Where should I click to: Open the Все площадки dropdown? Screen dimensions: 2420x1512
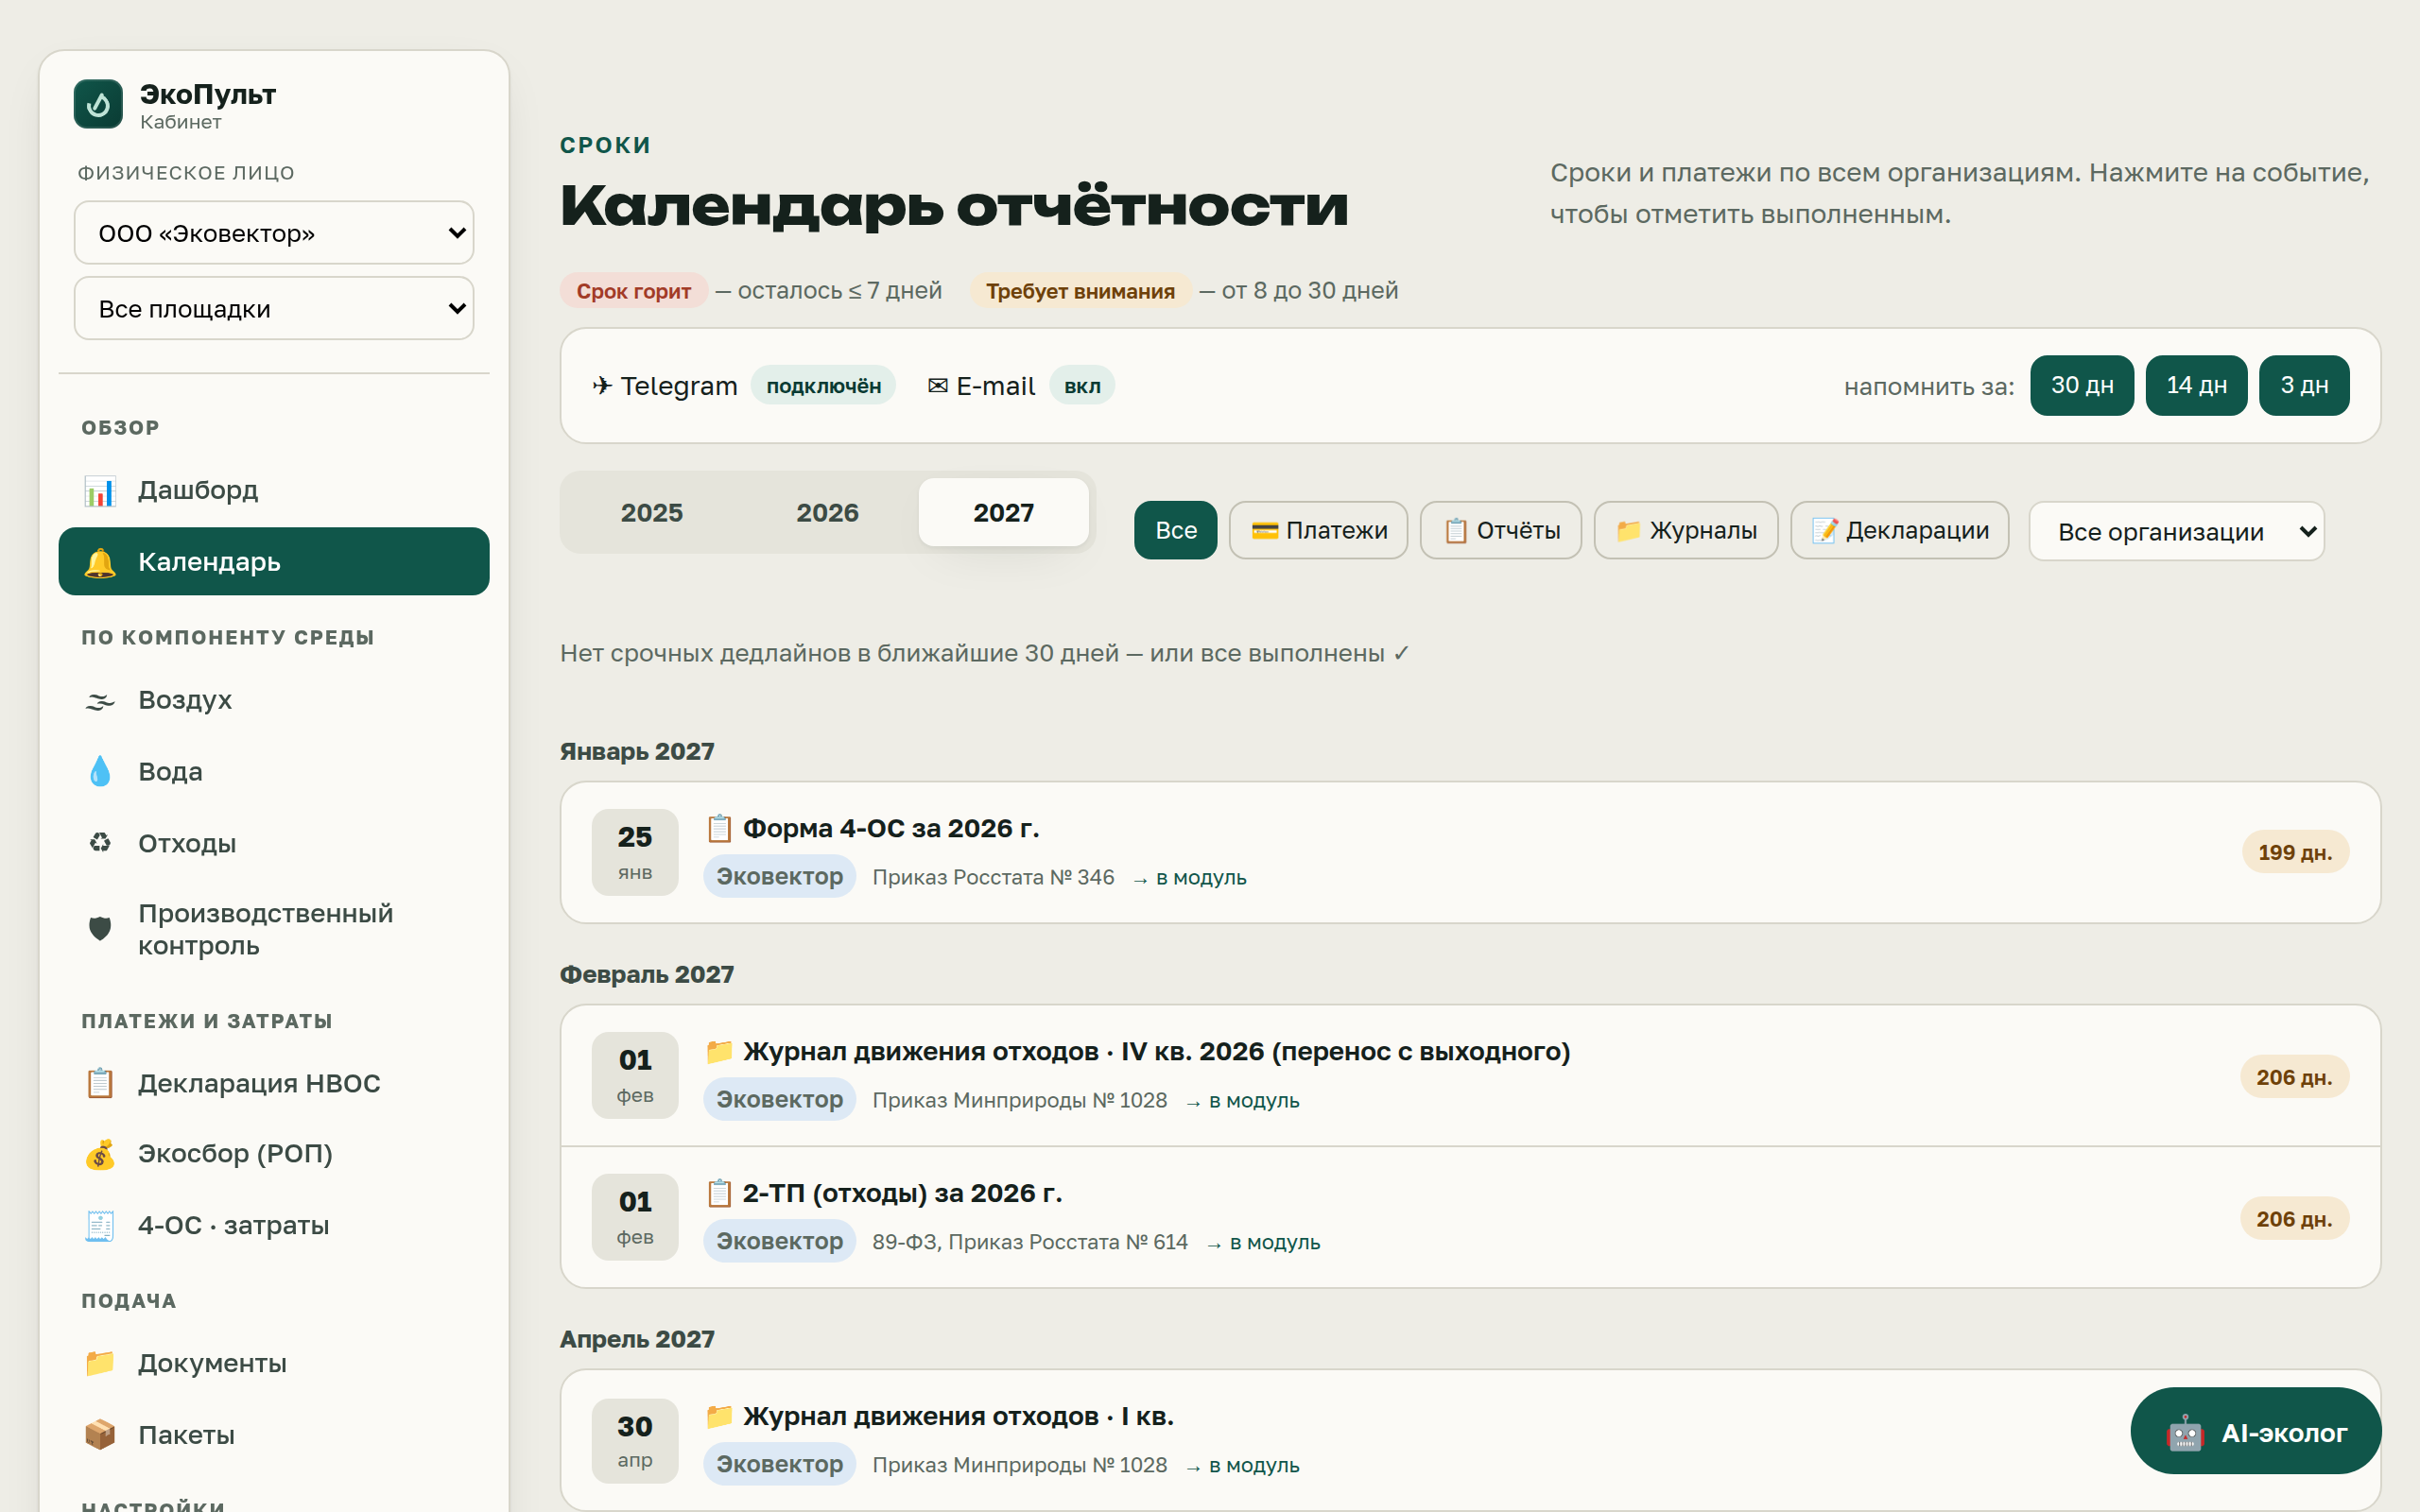[x=274, y=309]
